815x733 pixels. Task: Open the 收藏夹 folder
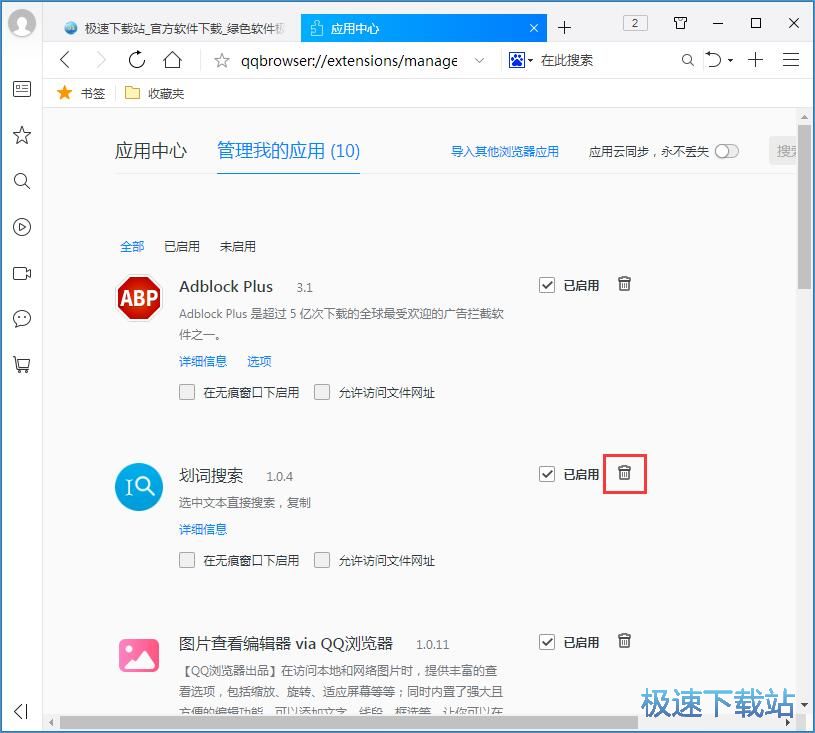[x=154, y=93]
